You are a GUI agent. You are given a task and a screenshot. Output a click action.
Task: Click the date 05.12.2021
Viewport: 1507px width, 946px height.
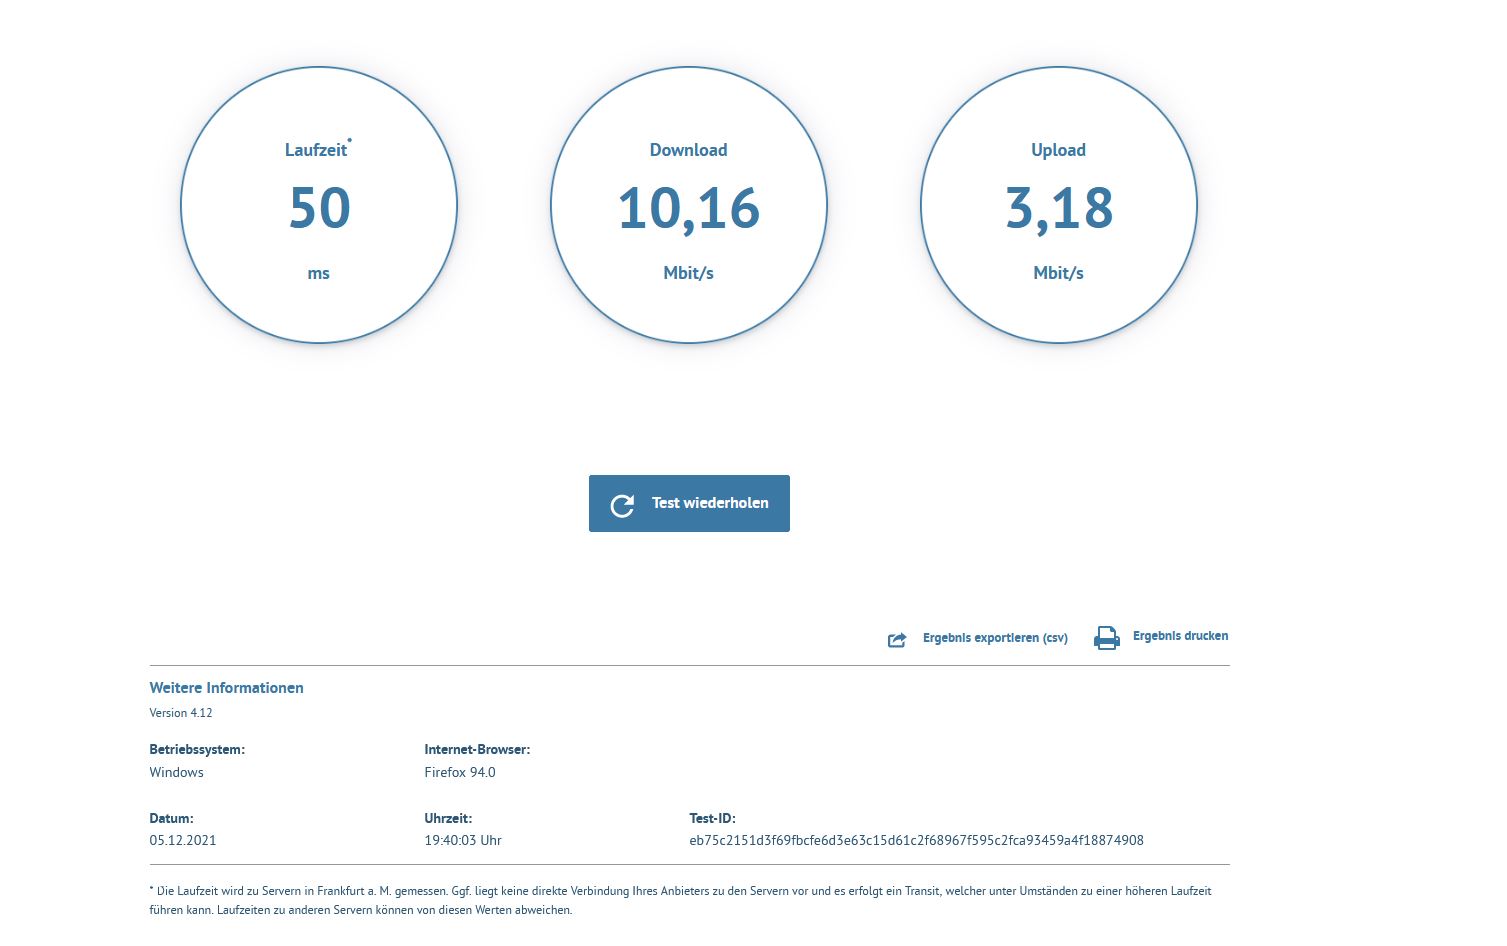(x=183, y=840)
